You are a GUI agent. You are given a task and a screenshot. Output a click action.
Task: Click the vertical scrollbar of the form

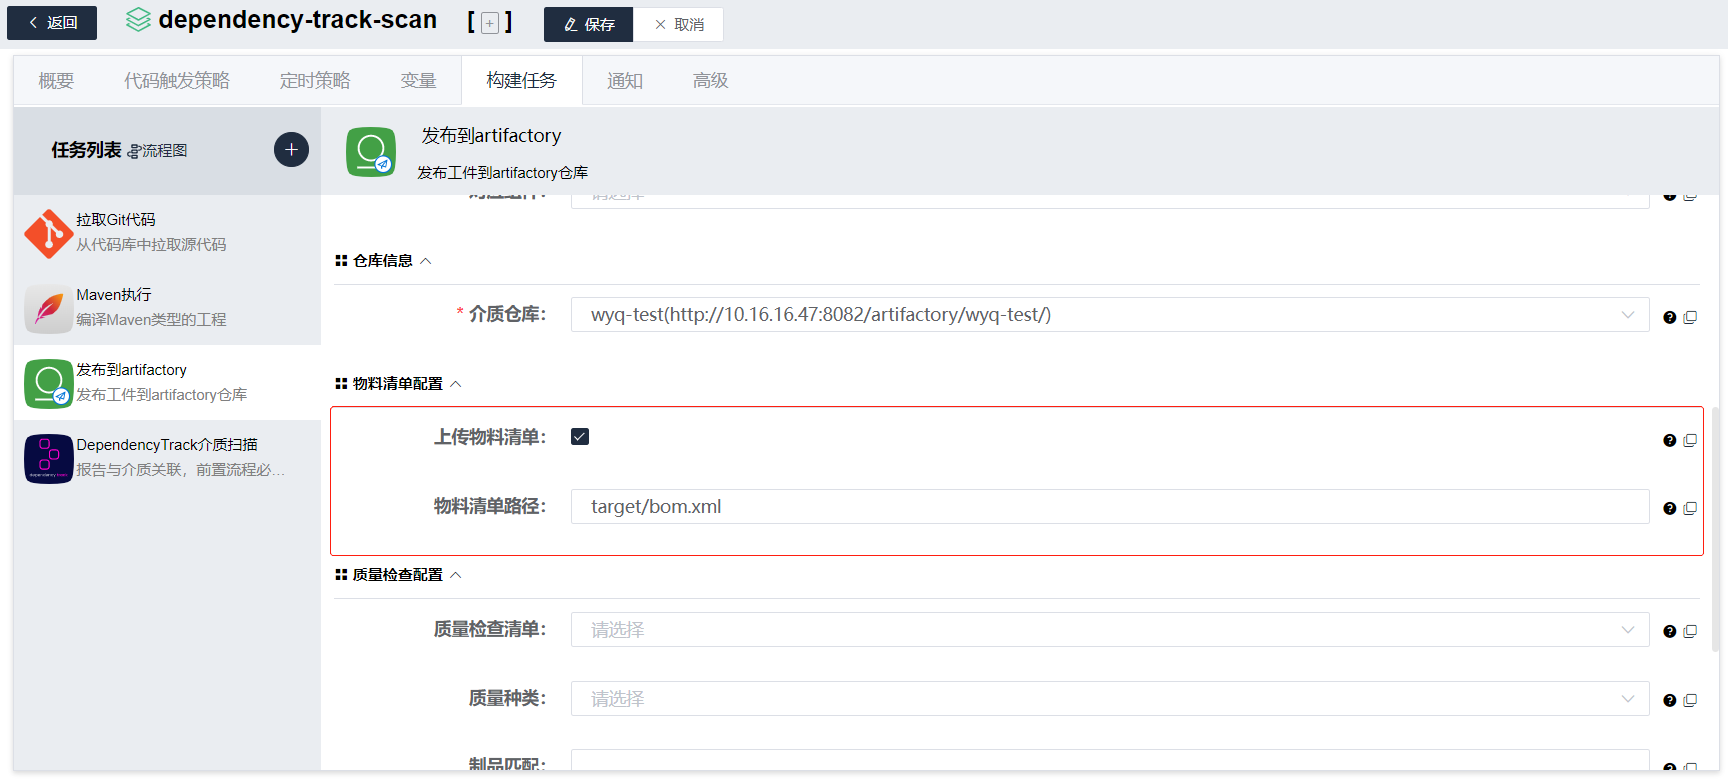click(x=1715, y=530)
